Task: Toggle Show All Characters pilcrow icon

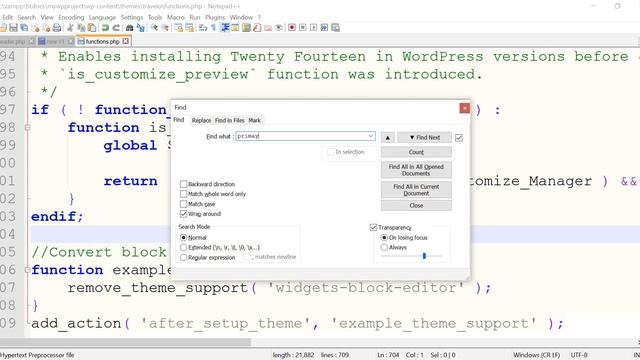Action: 213,28
